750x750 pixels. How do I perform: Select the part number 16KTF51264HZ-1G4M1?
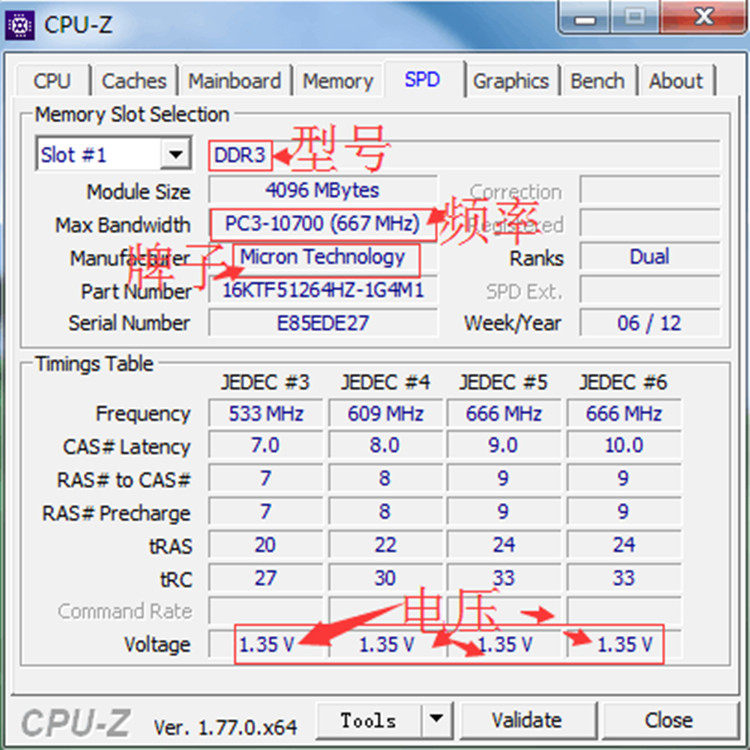tap(322, 290)
